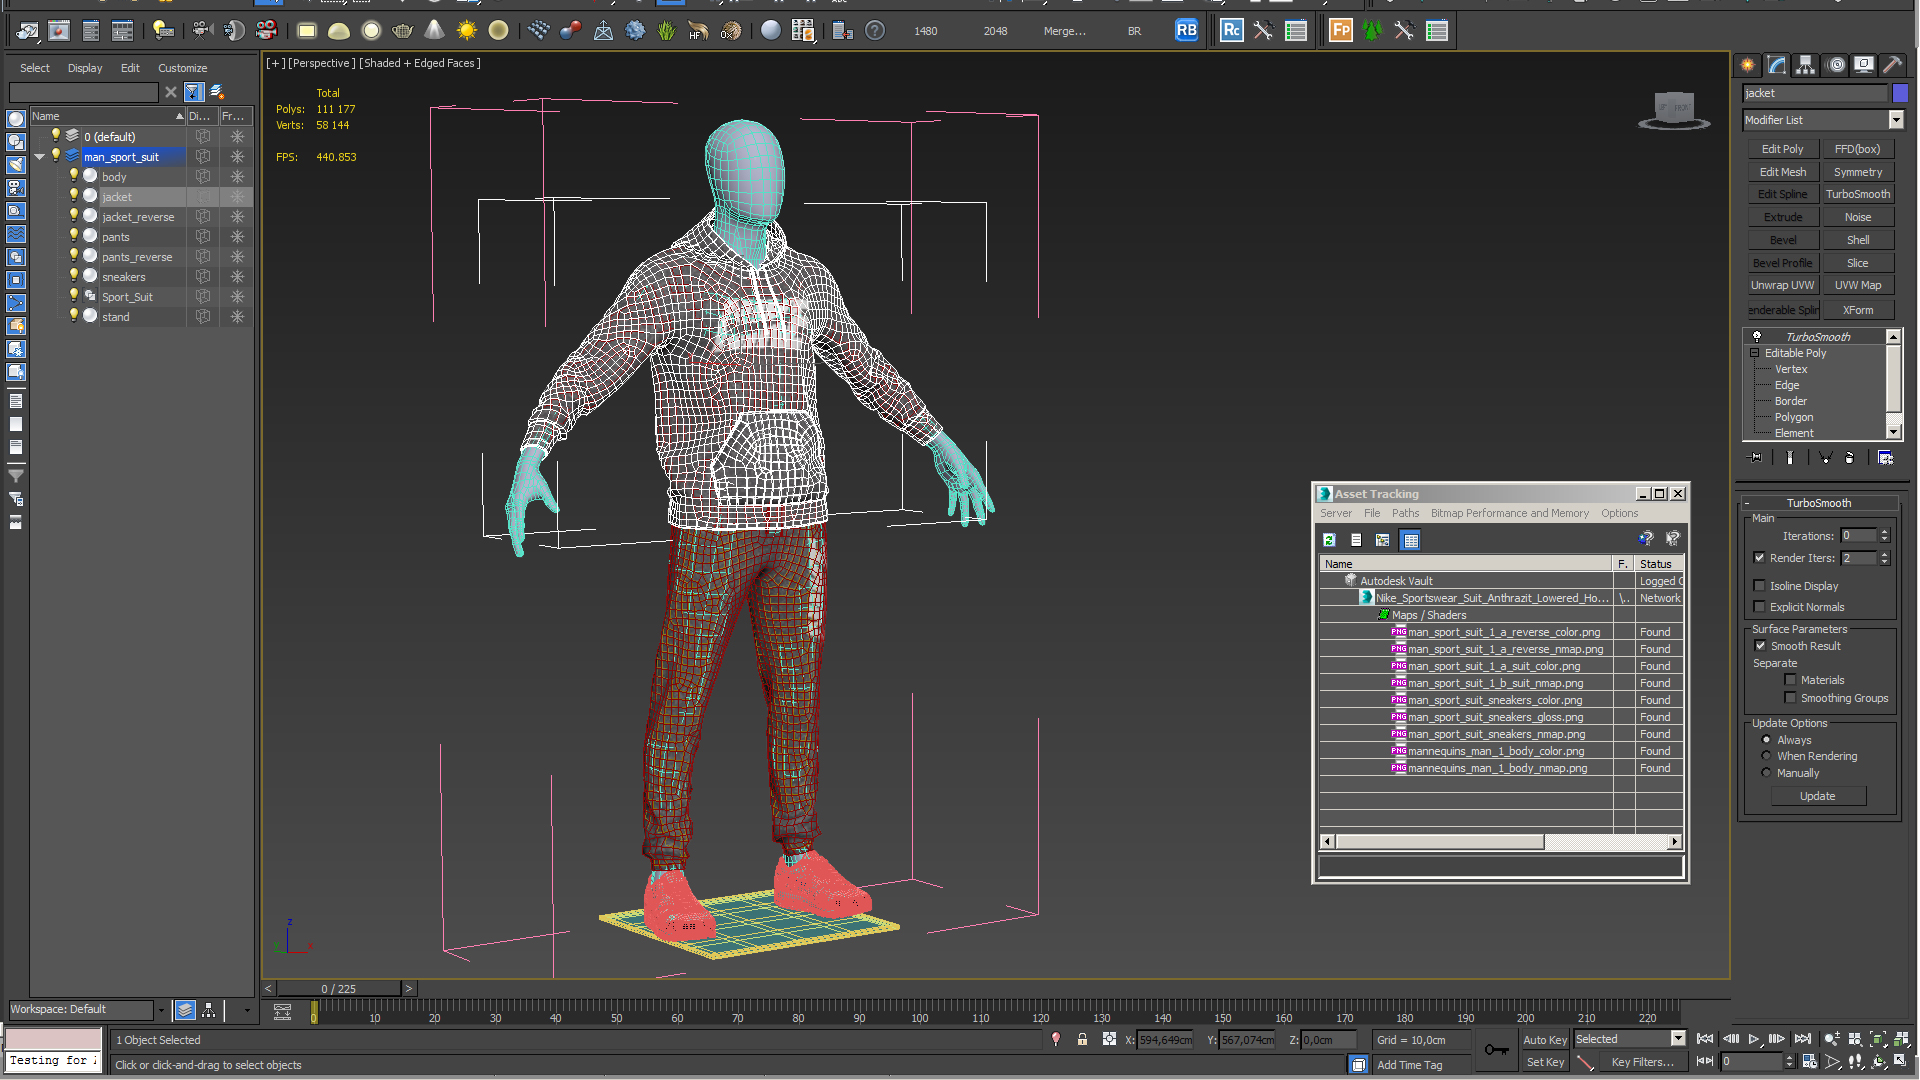The width and height of the screenshot is (1920, 1080).
Task: Click the lightbulb light lister icon
Action: (163, 31)
